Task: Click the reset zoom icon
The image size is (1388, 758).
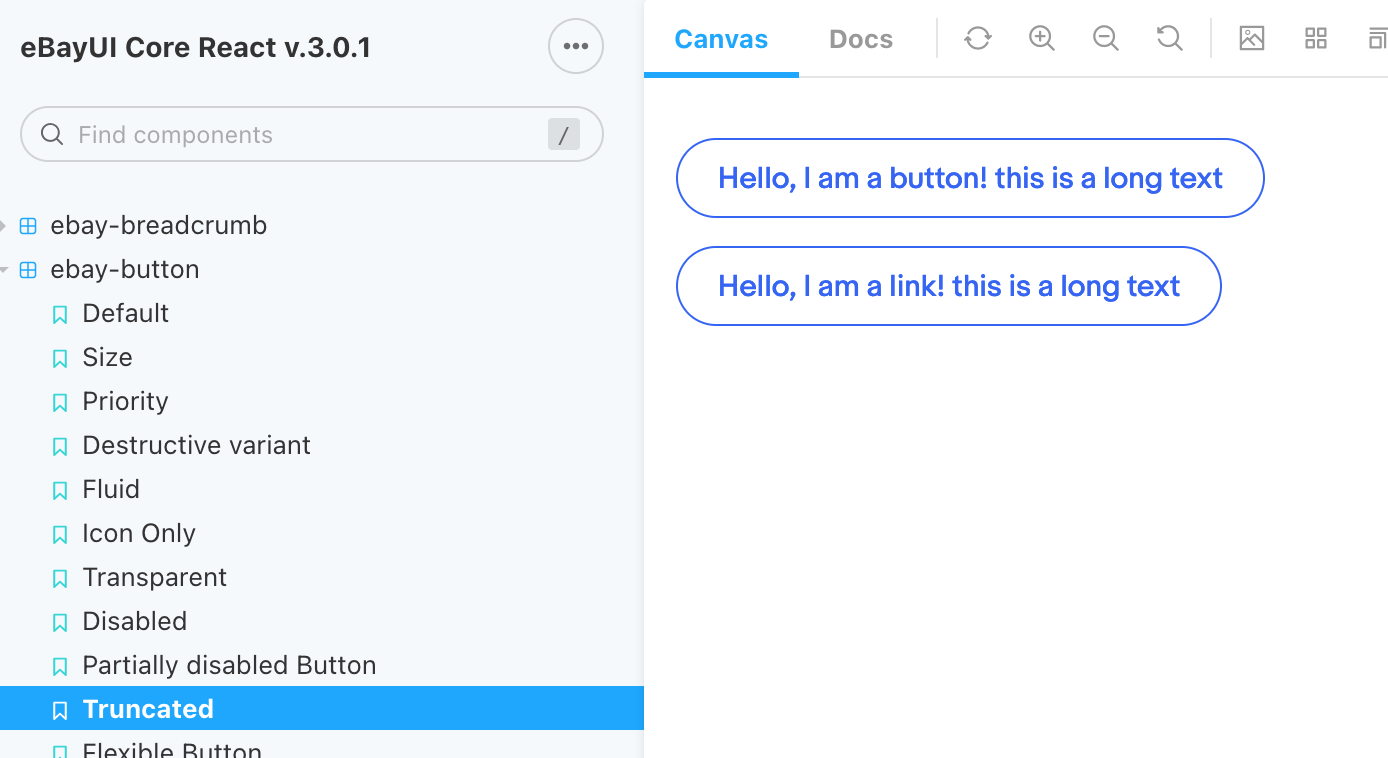Action: point(1170,38)
